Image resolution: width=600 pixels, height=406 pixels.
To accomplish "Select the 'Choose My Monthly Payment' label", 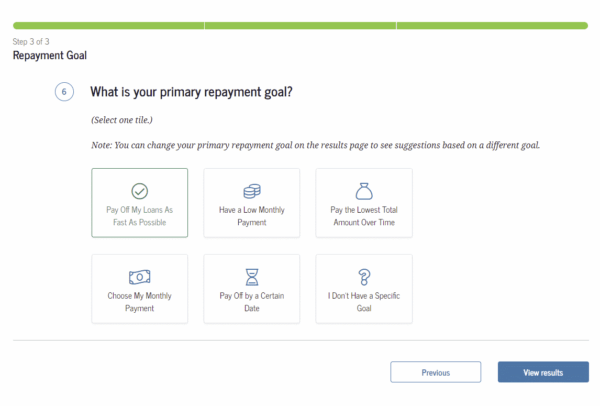I will (140, 302).
